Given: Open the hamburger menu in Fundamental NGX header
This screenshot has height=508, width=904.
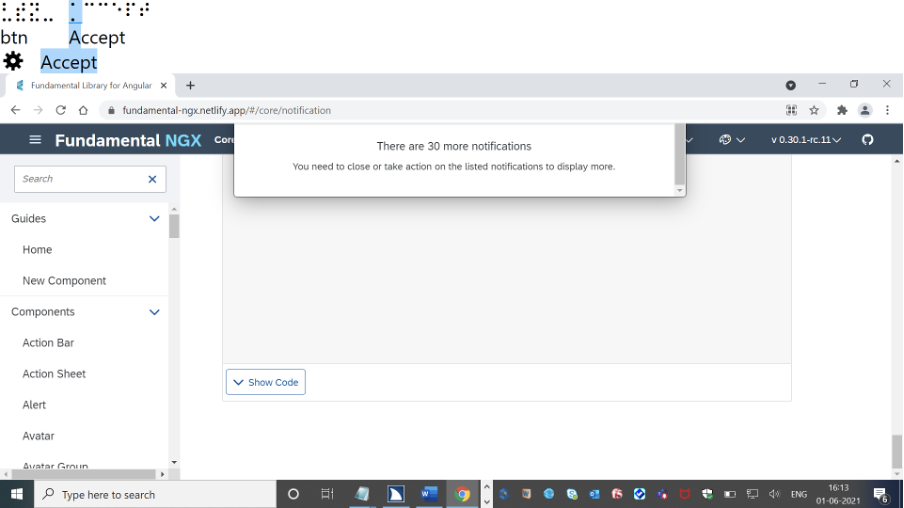Looking at the screenshot, I should coord(35,140).
